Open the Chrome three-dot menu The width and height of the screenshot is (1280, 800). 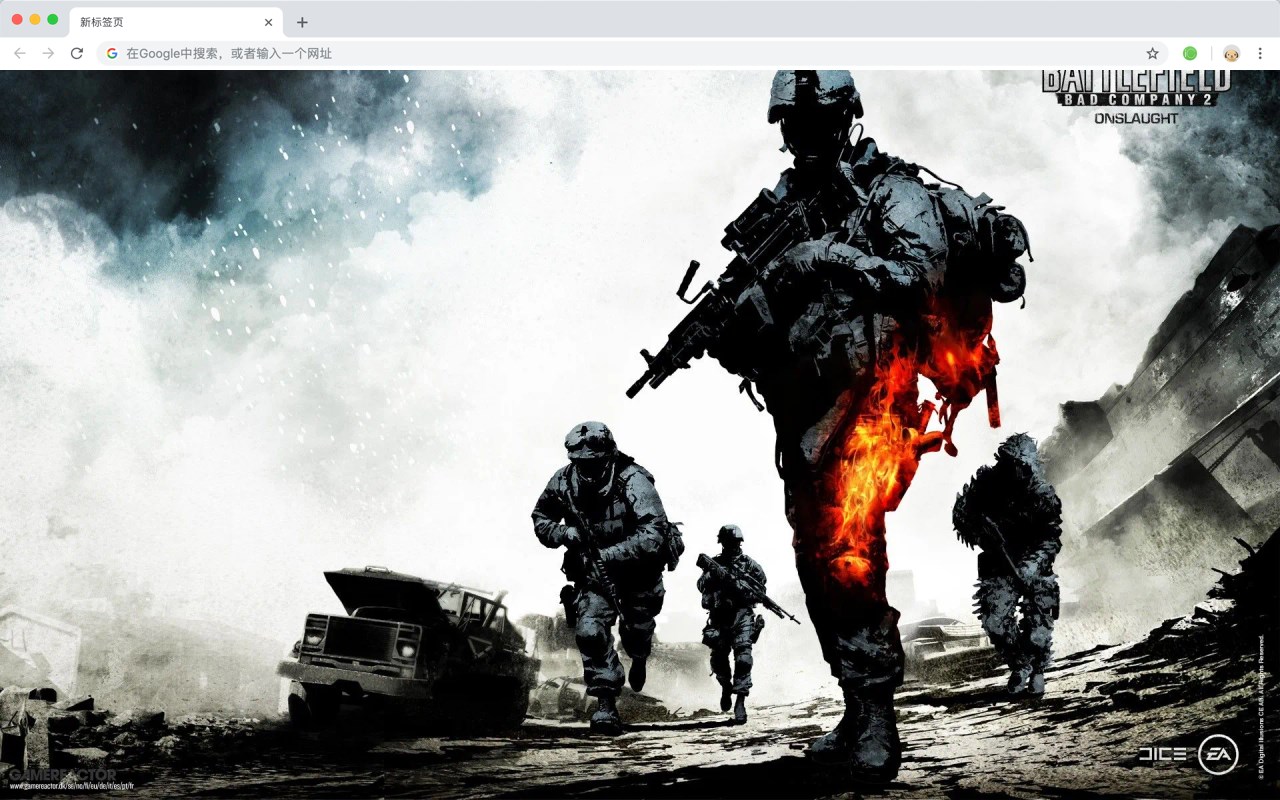1260,53
